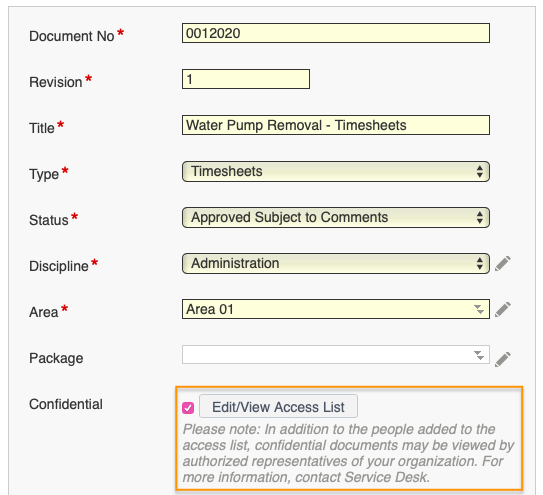This screenshot has width=543, height=495.
Task: Click the italic confidential access note
Action: (x=348, y=453)
